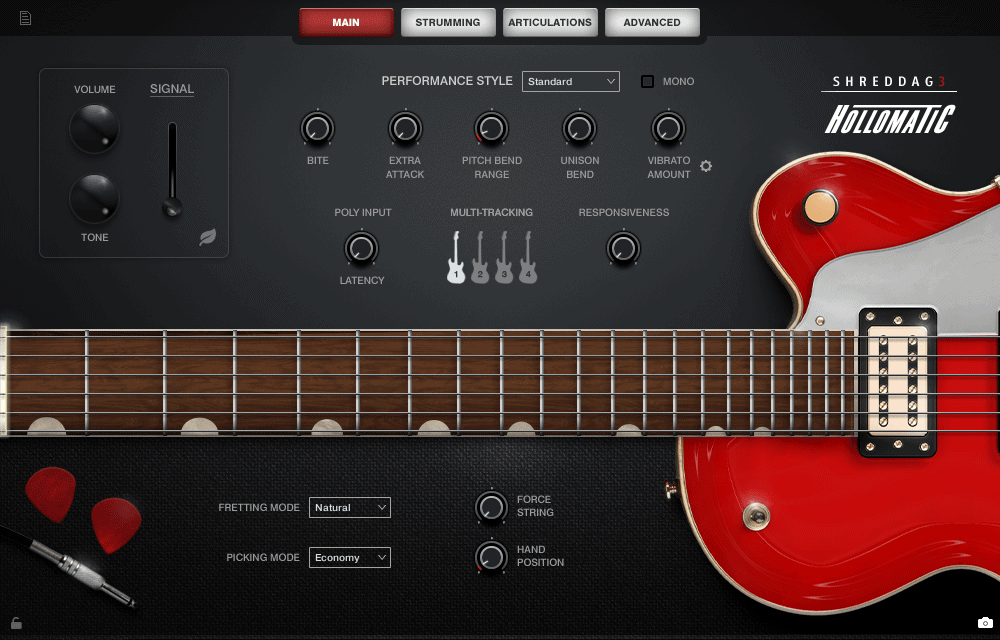
Task: Select multi-tracking guitar 3 icon
Action: coord(504,258)
